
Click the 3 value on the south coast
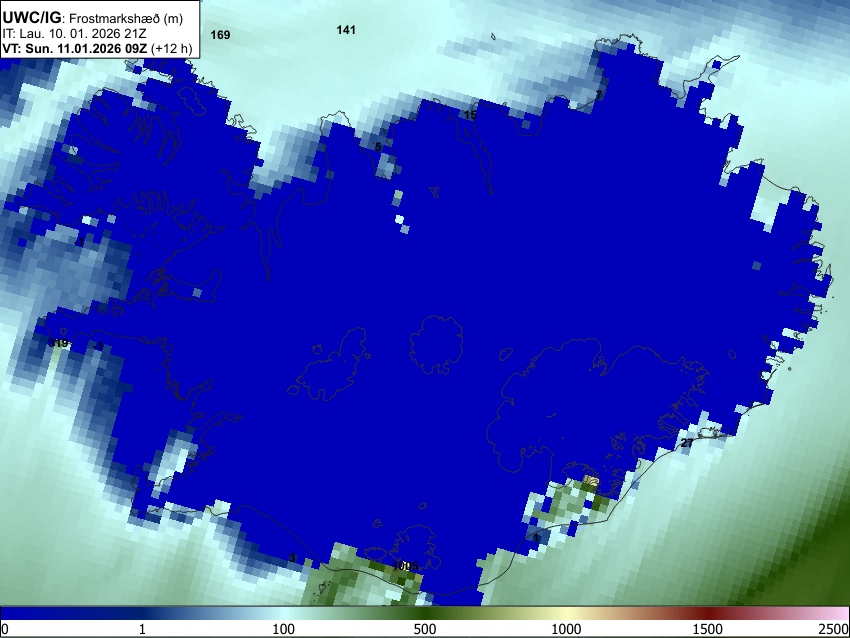pyautogui.click(x=292, y=558)
